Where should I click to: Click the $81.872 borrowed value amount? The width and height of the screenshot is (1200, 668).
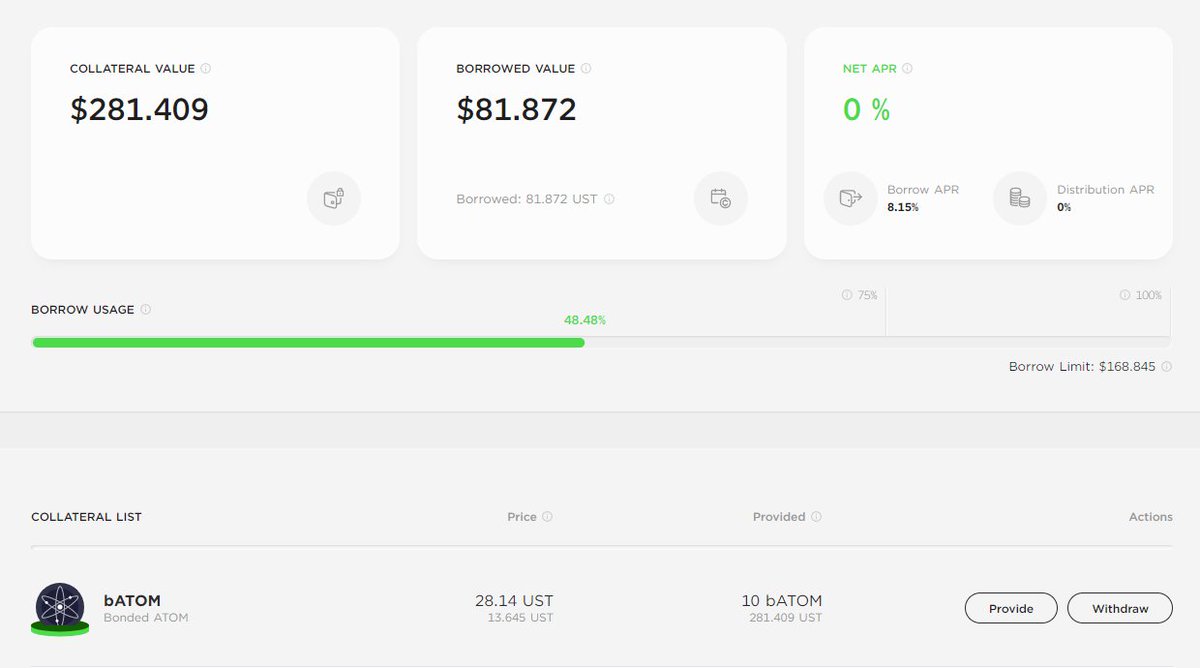pos(516,109)
